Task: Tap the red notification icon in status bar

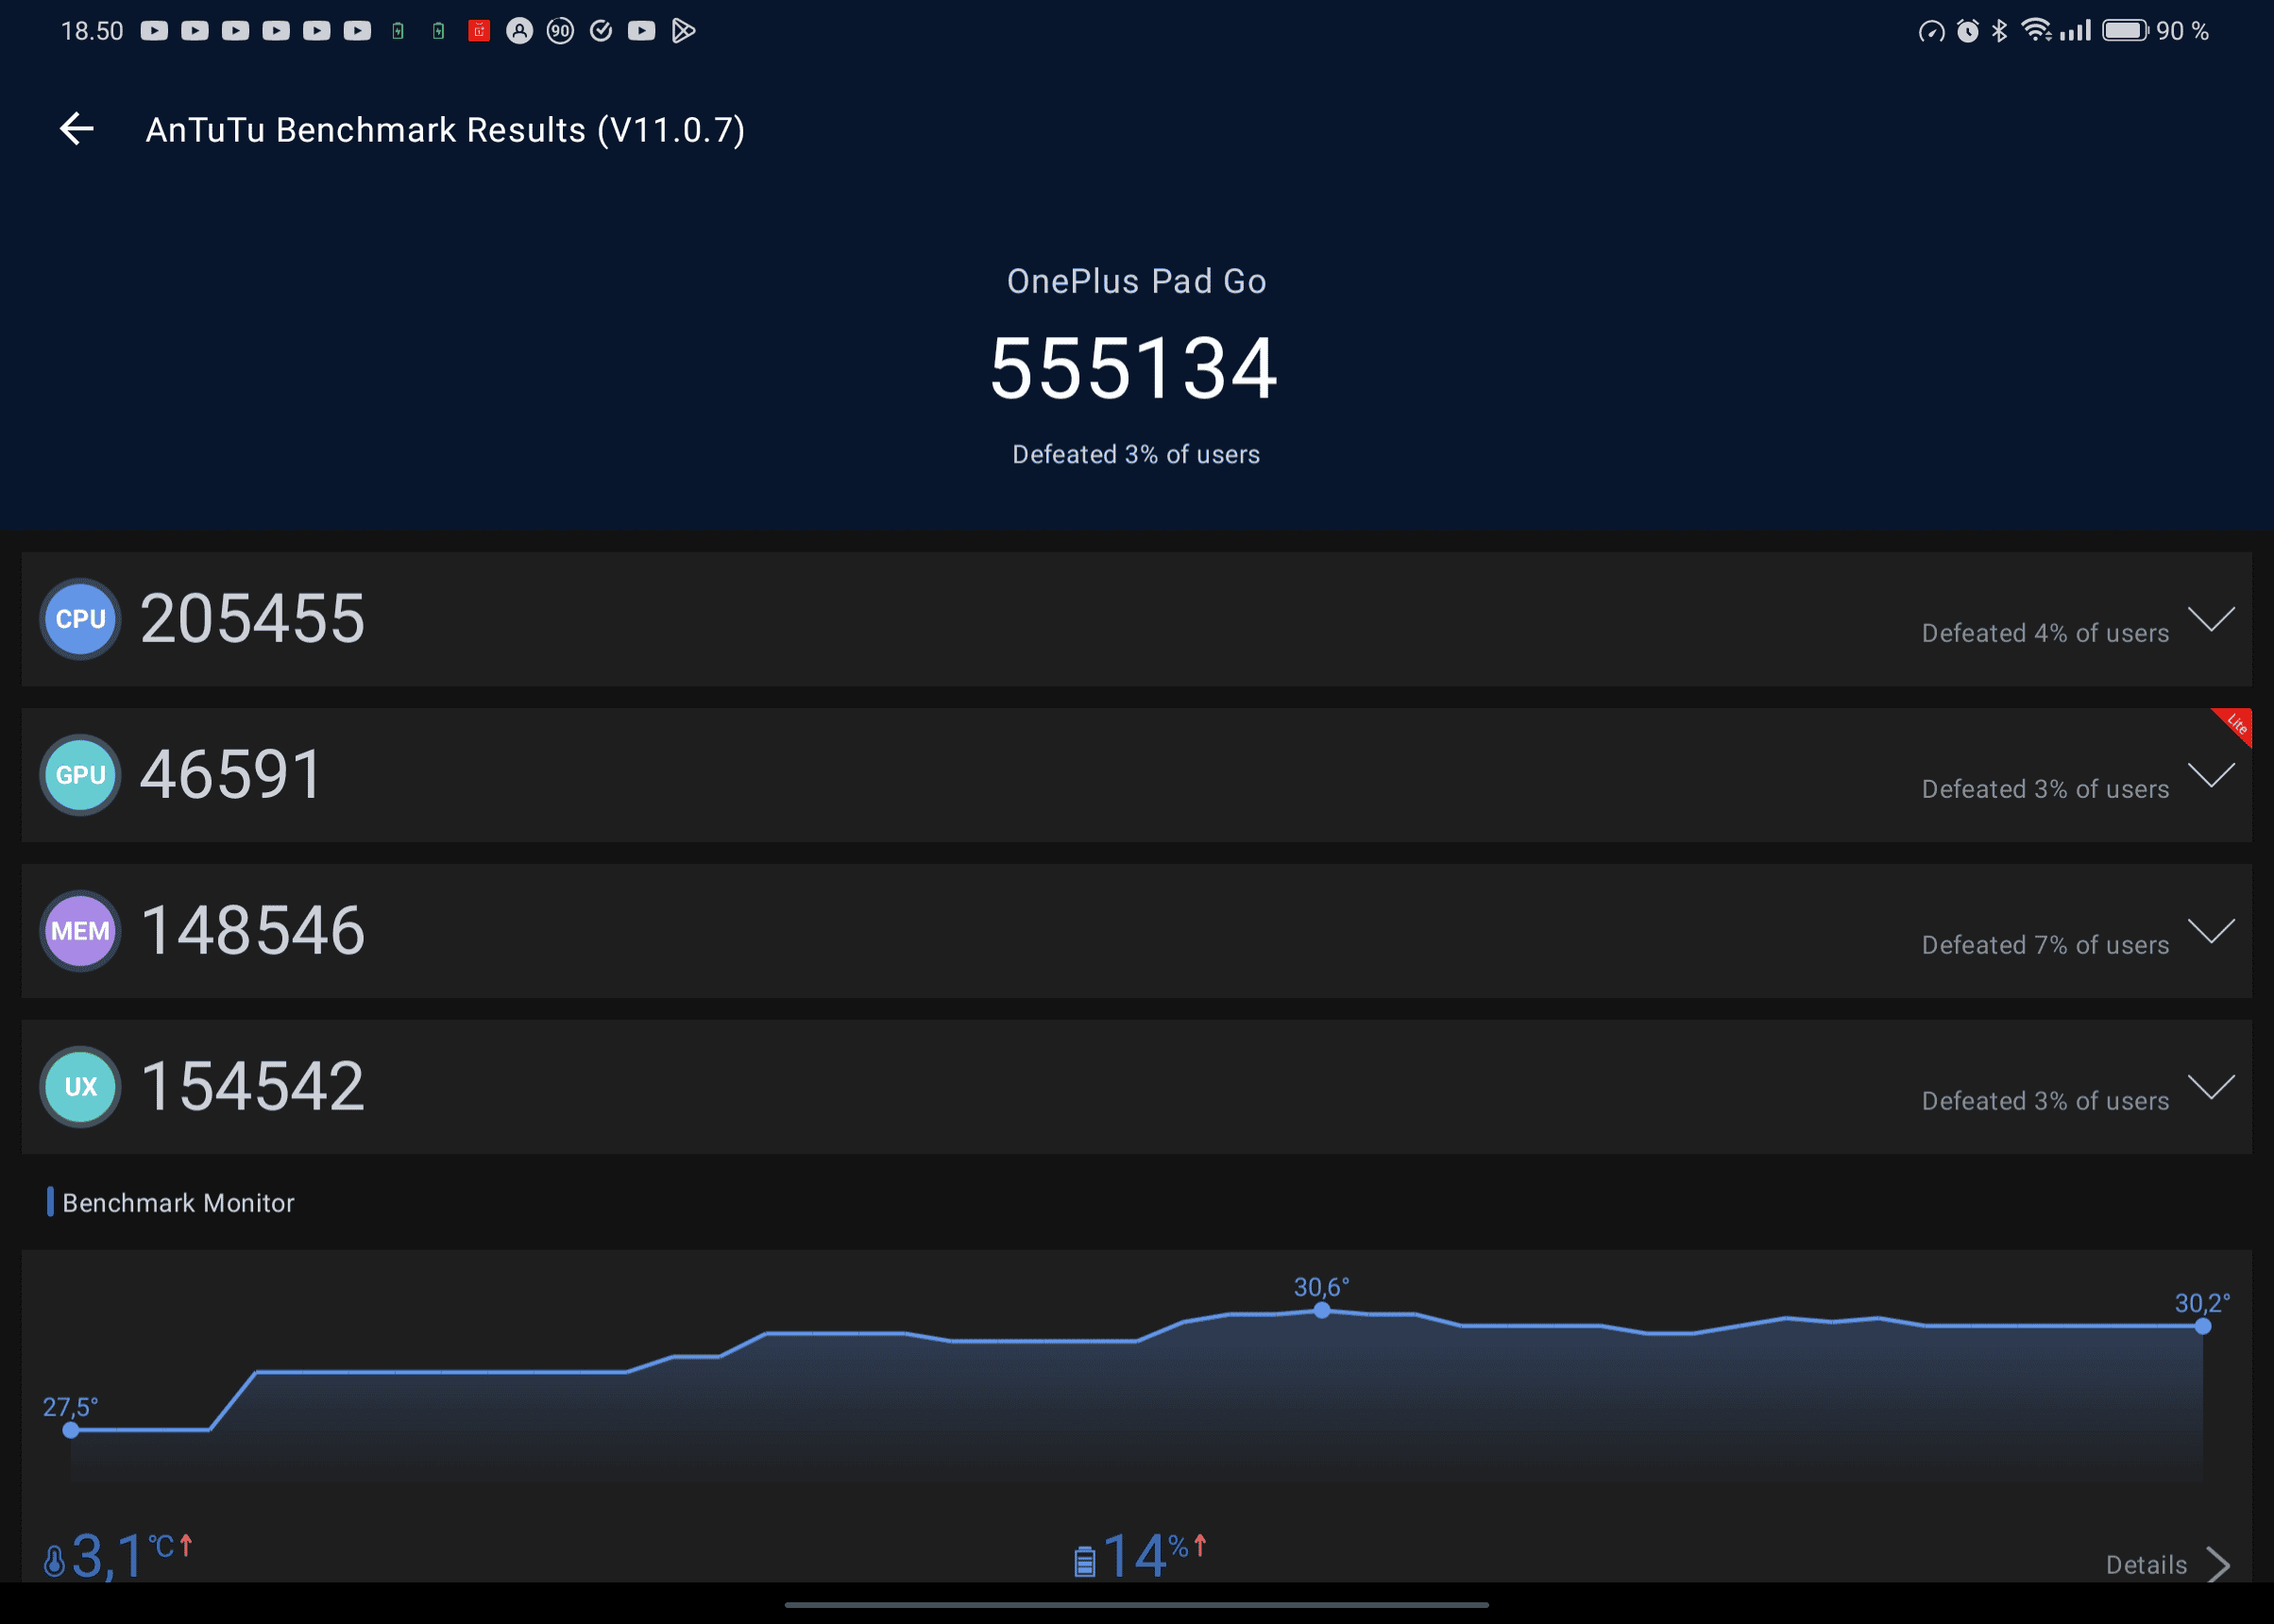Action: point(479,31)
